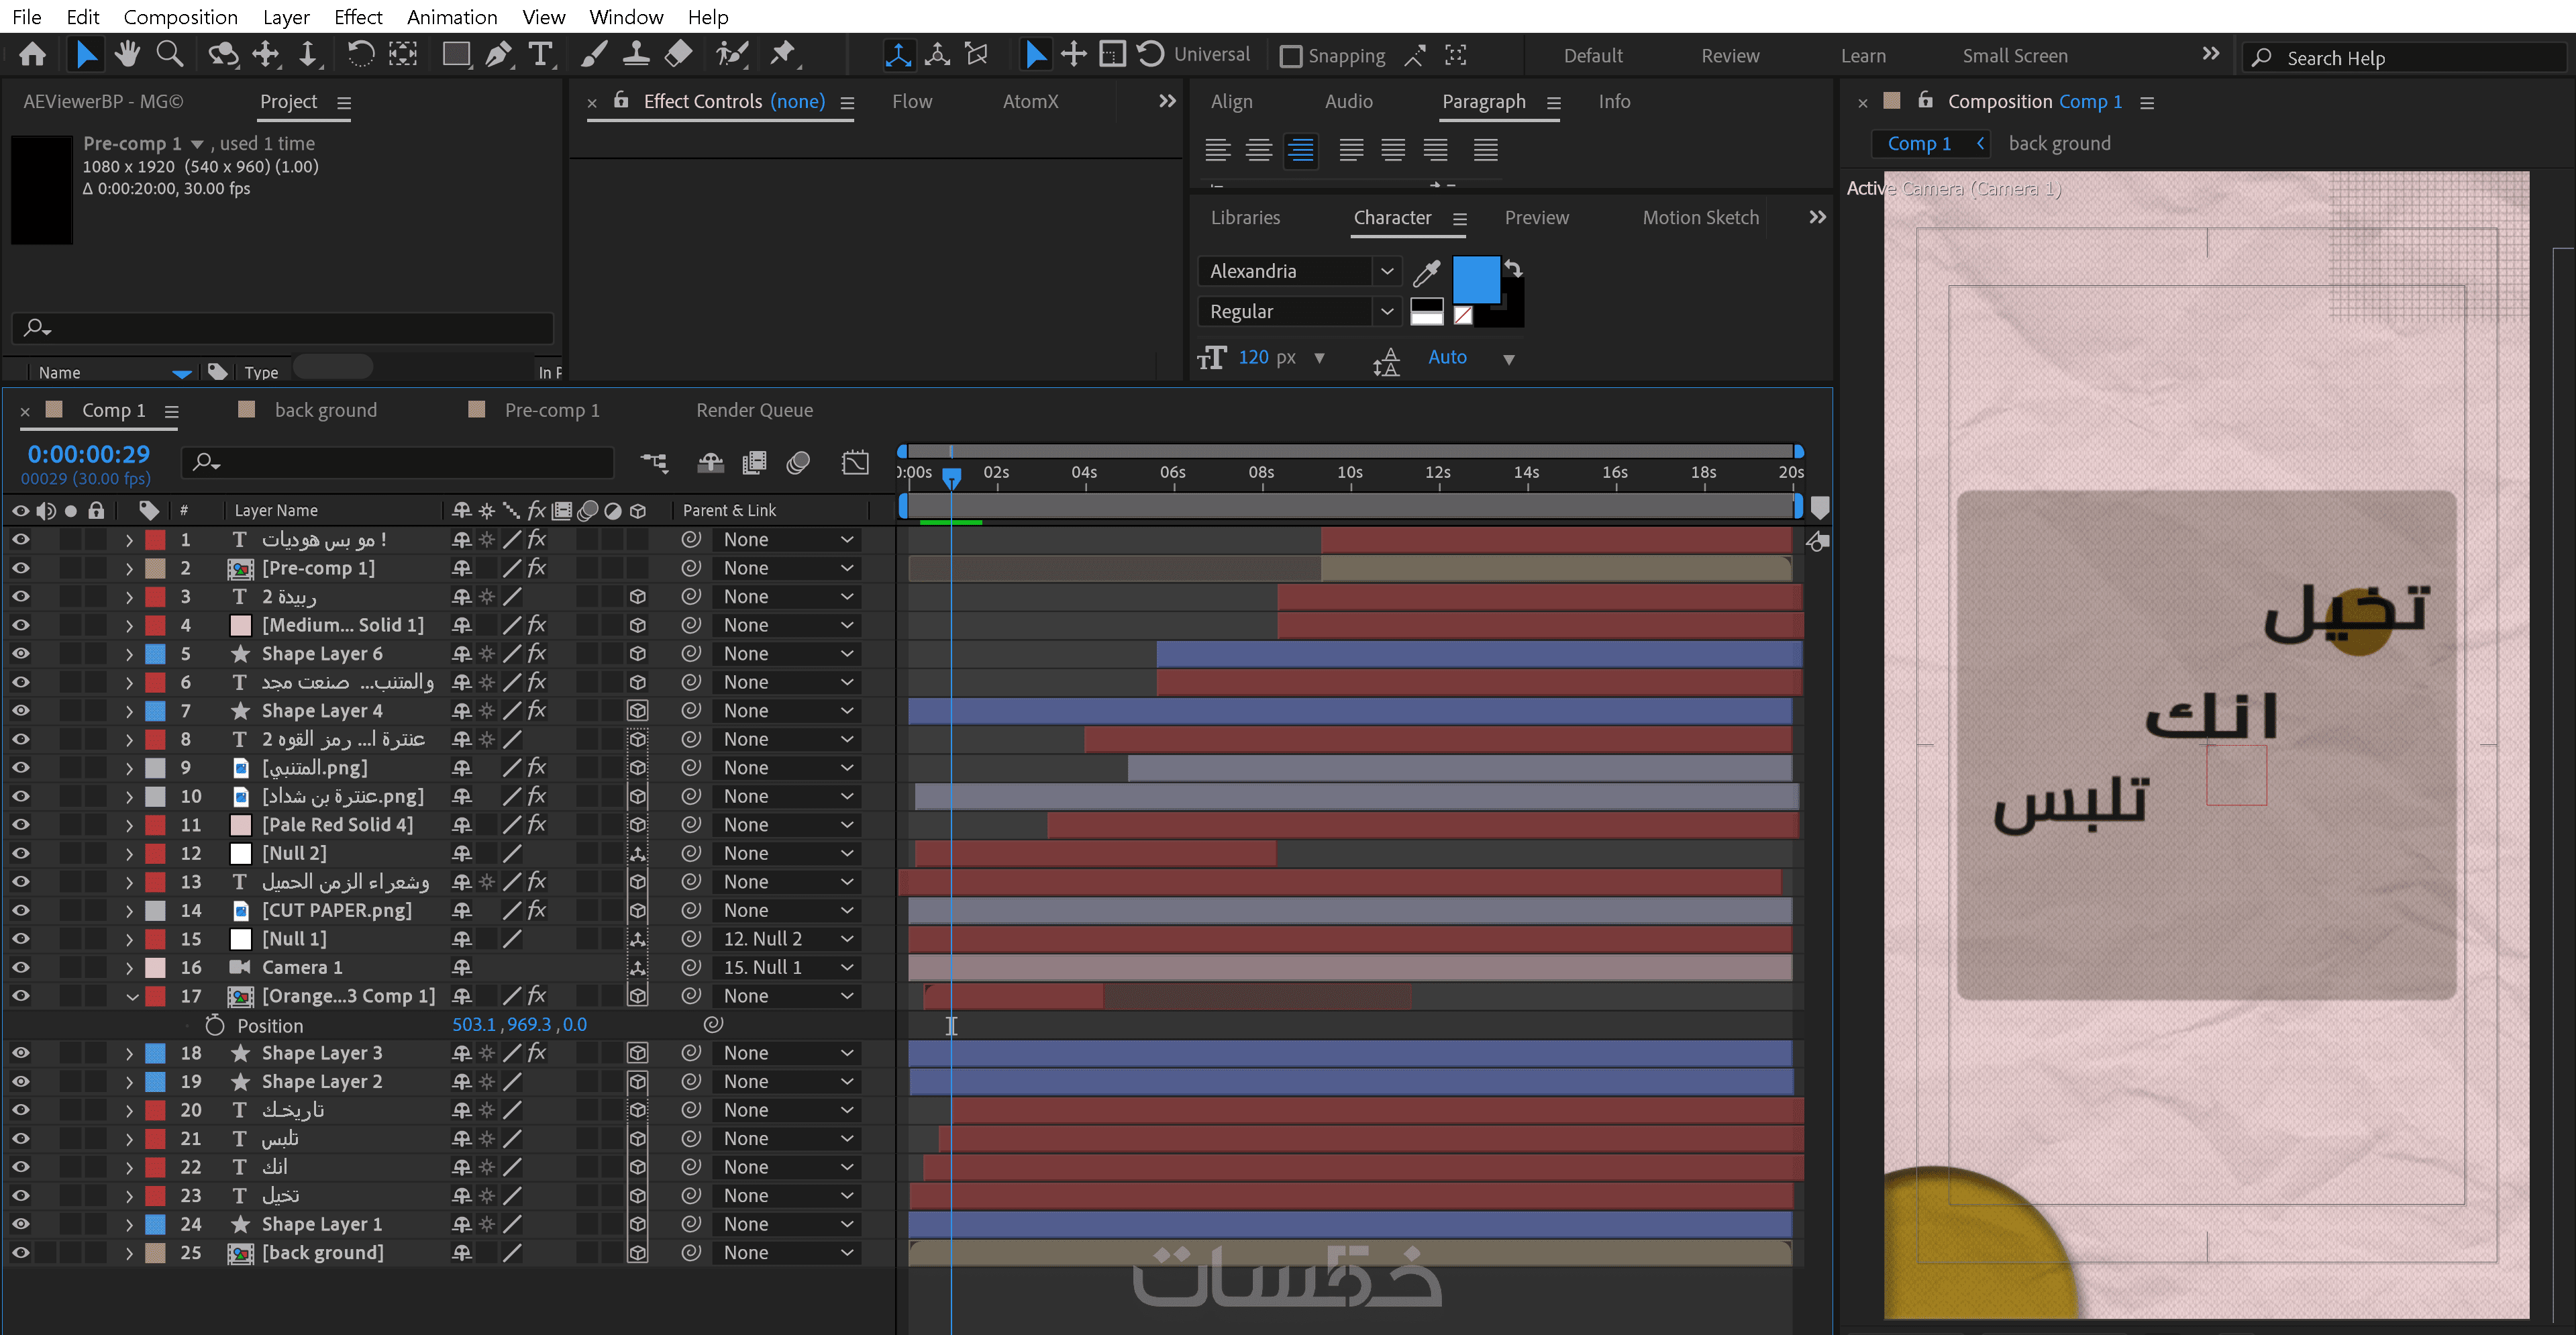Open the Composition Mini-Flowchart in timeline
This screenshot has height=1335, width=2576.
point(655,462)
